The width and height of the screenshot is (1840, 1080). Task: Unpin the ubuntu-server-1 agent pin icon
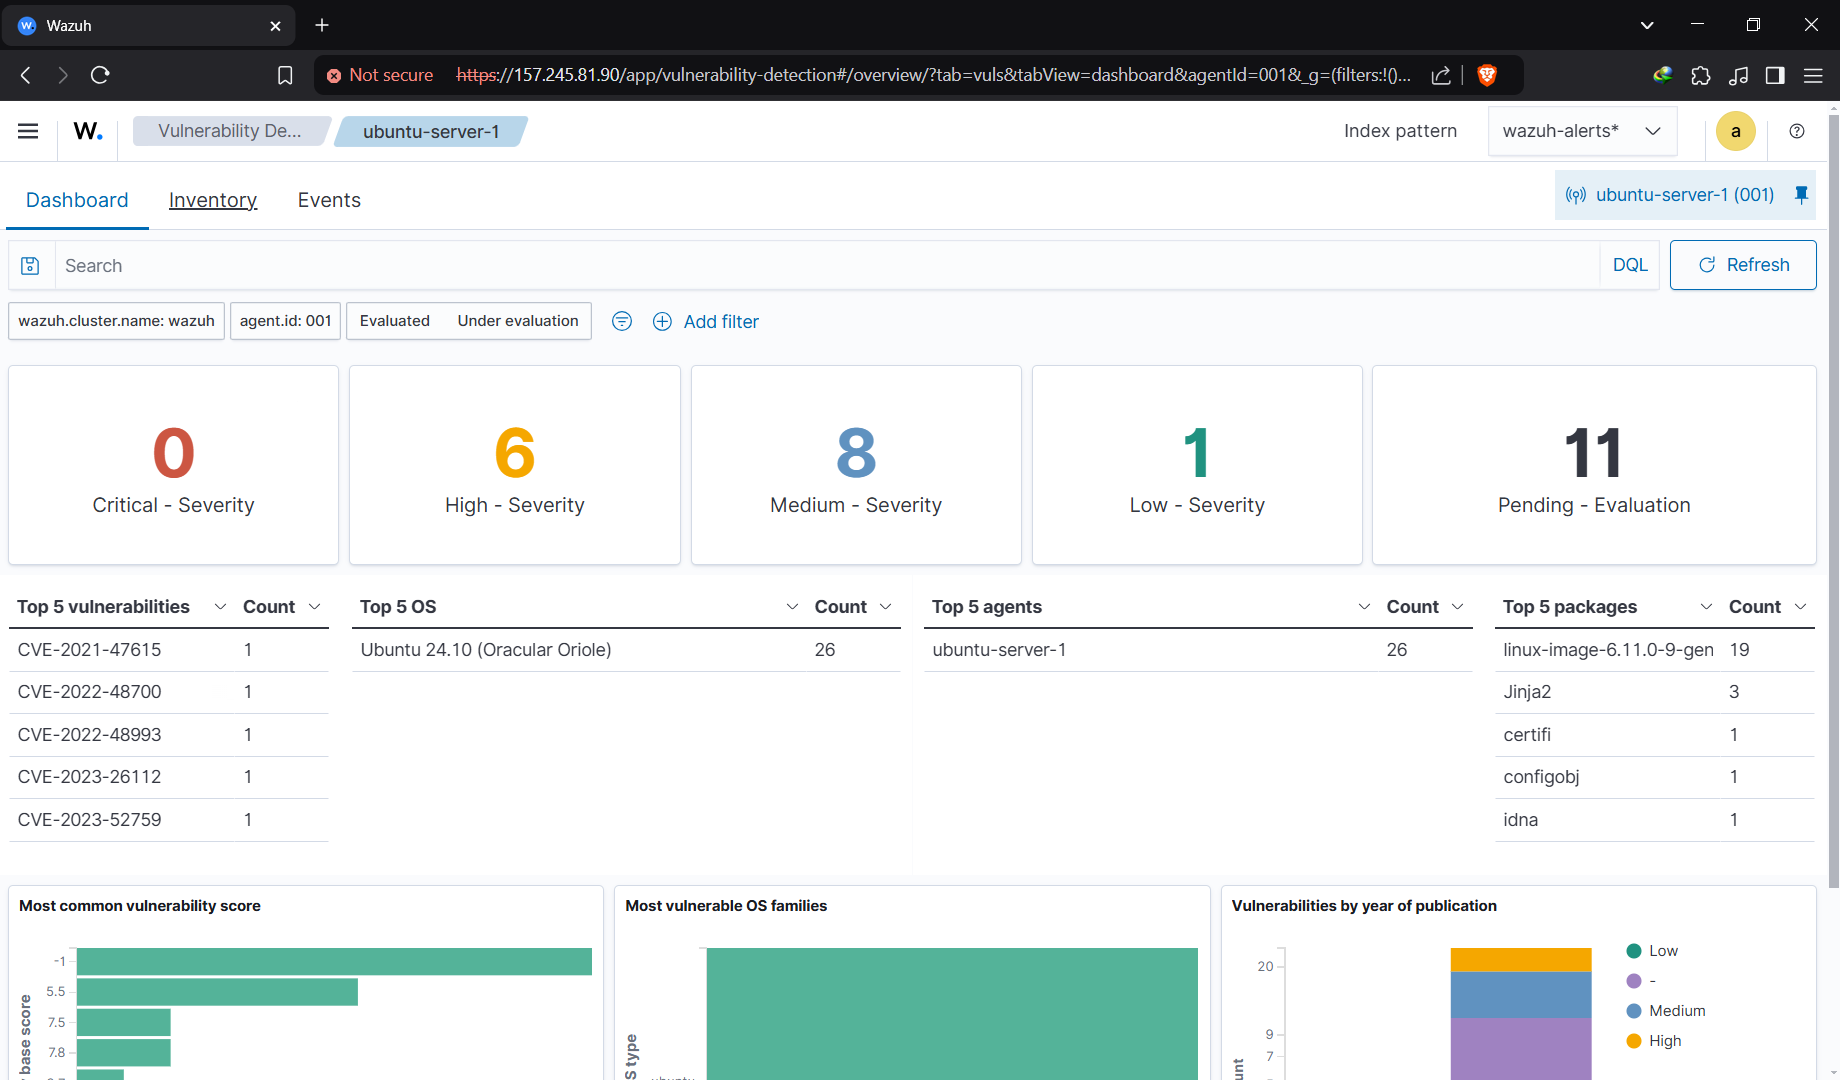coord(1801,195)
